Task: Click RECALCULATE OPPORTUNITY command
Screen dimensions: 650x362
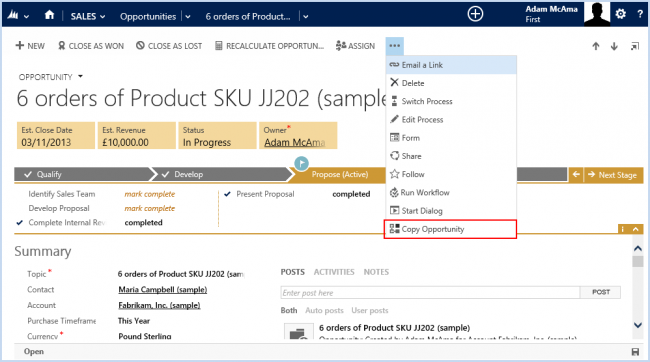Action: (x=269, y=46)
